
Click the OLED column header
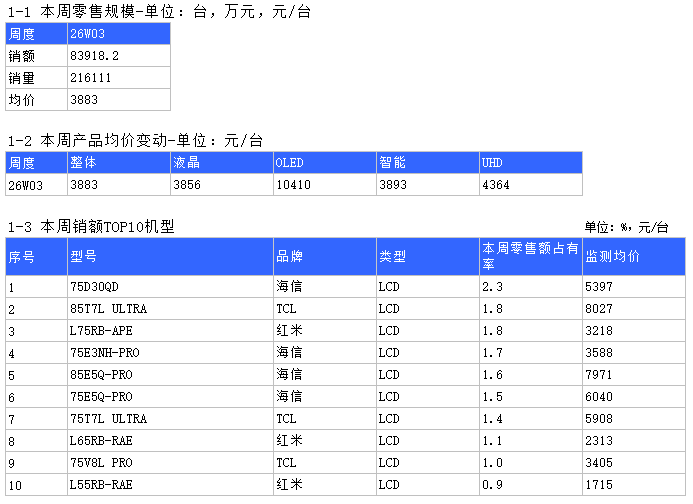point(325,162)
